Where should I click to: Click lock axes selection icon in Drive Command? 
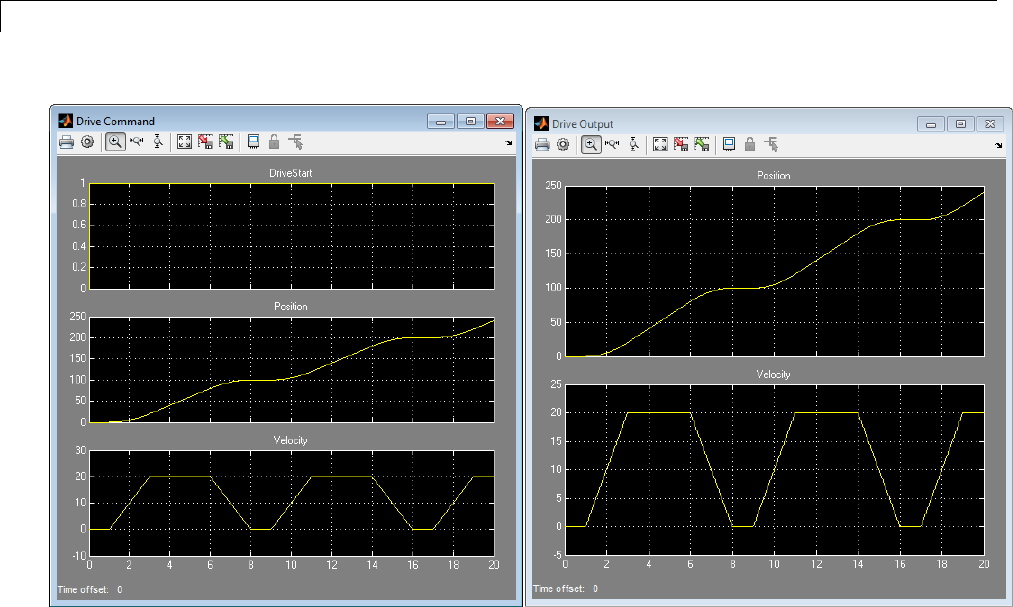click(274, 142)
